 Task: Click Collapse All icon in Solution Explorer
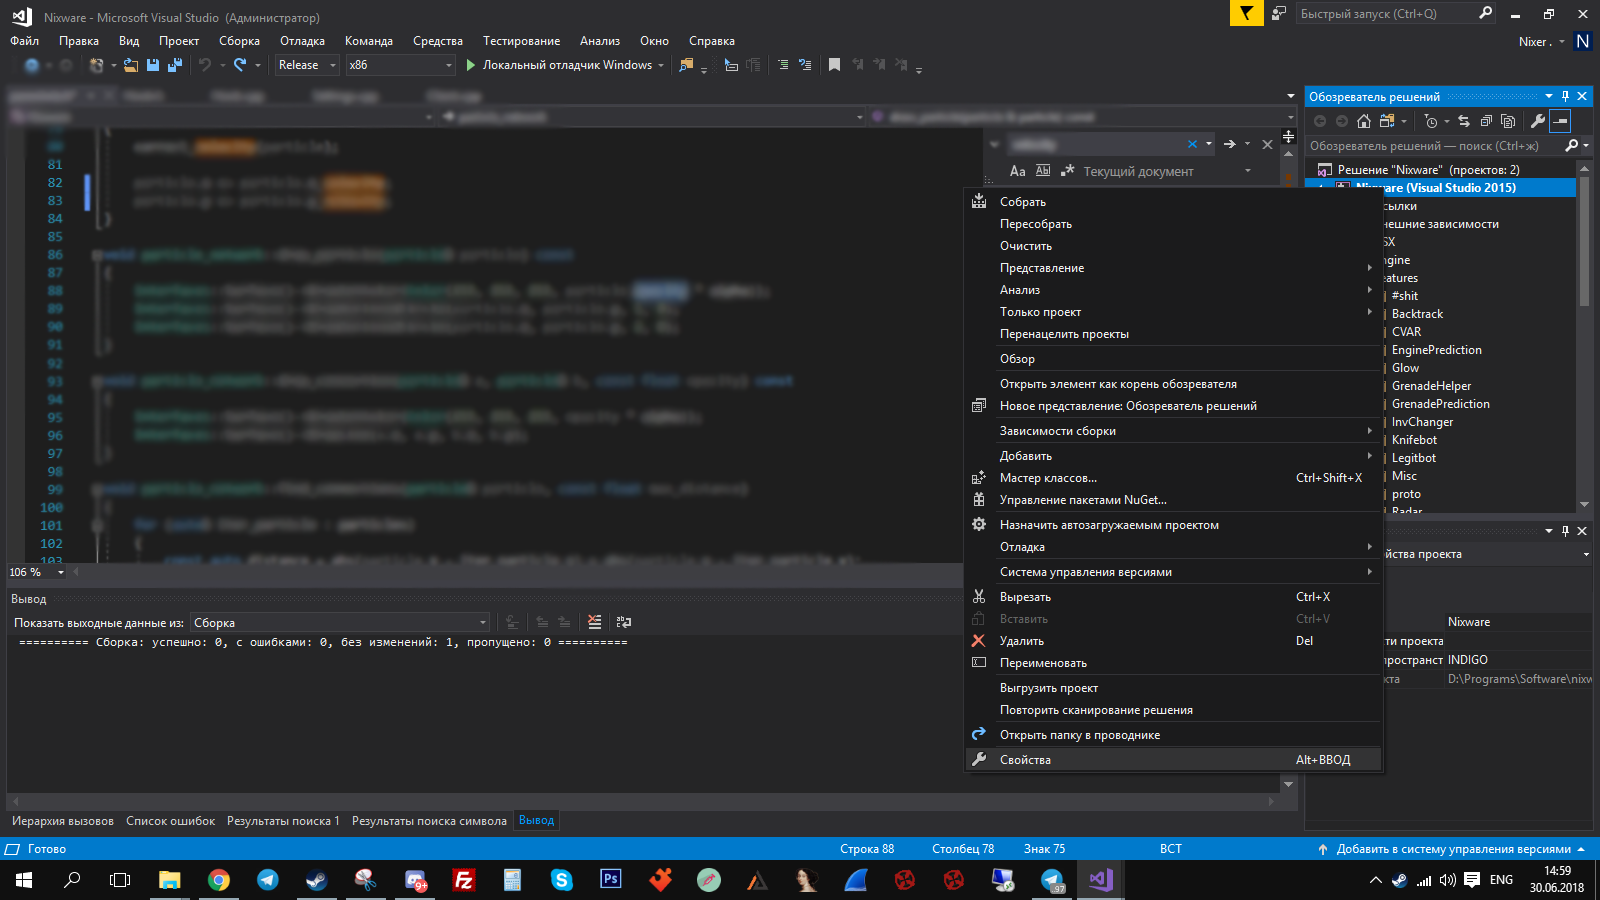[x=1486, y=121]
